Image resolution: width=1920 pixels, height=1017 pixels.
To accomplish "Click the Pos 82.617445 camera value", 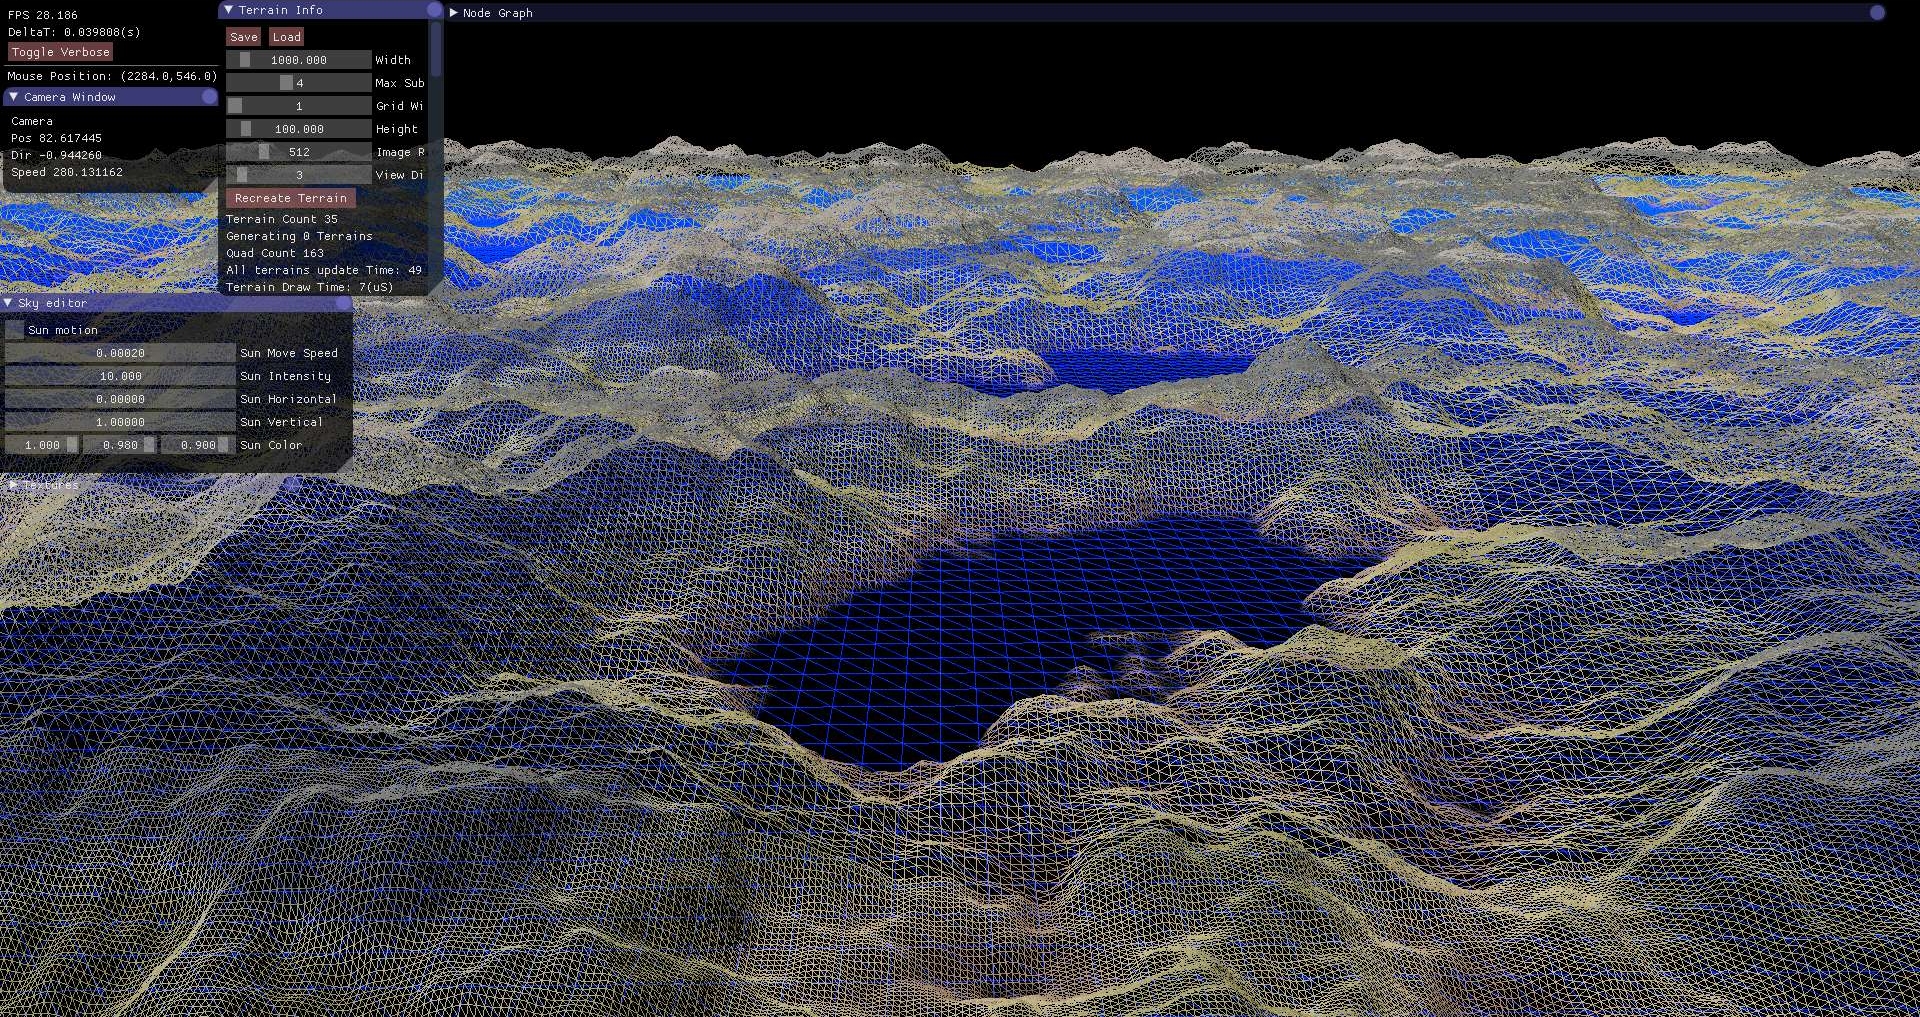I will pyautogui.click(x=56, y=138).
